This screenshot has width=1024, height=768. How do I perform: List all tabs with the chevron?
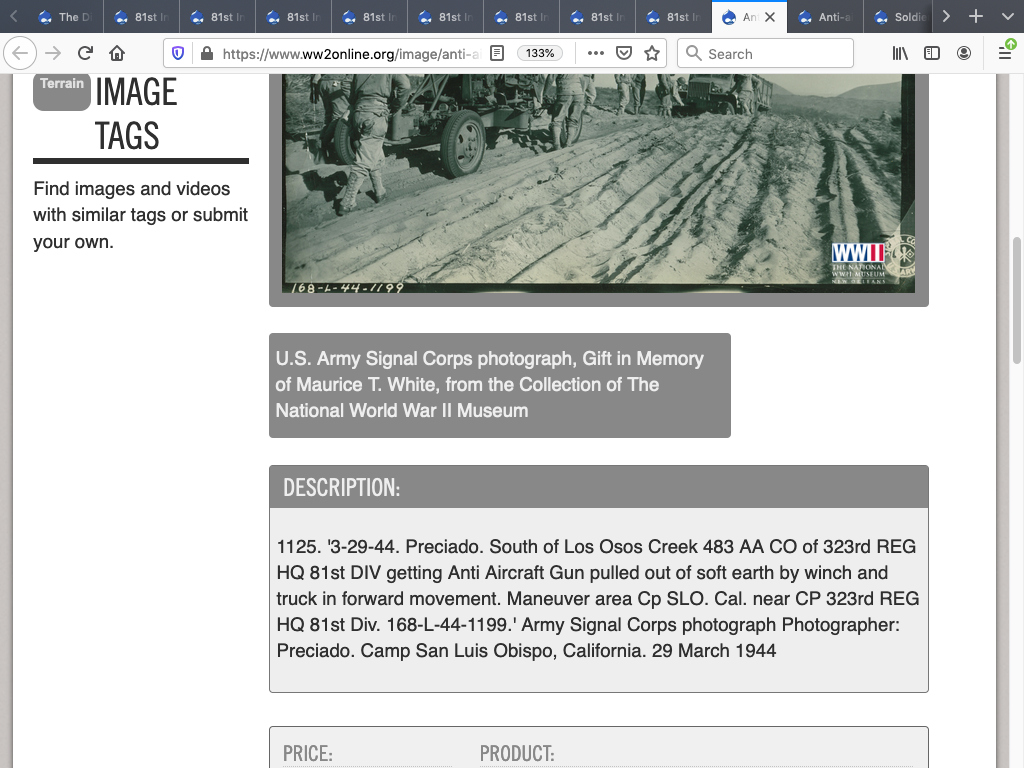[1006, 17]
